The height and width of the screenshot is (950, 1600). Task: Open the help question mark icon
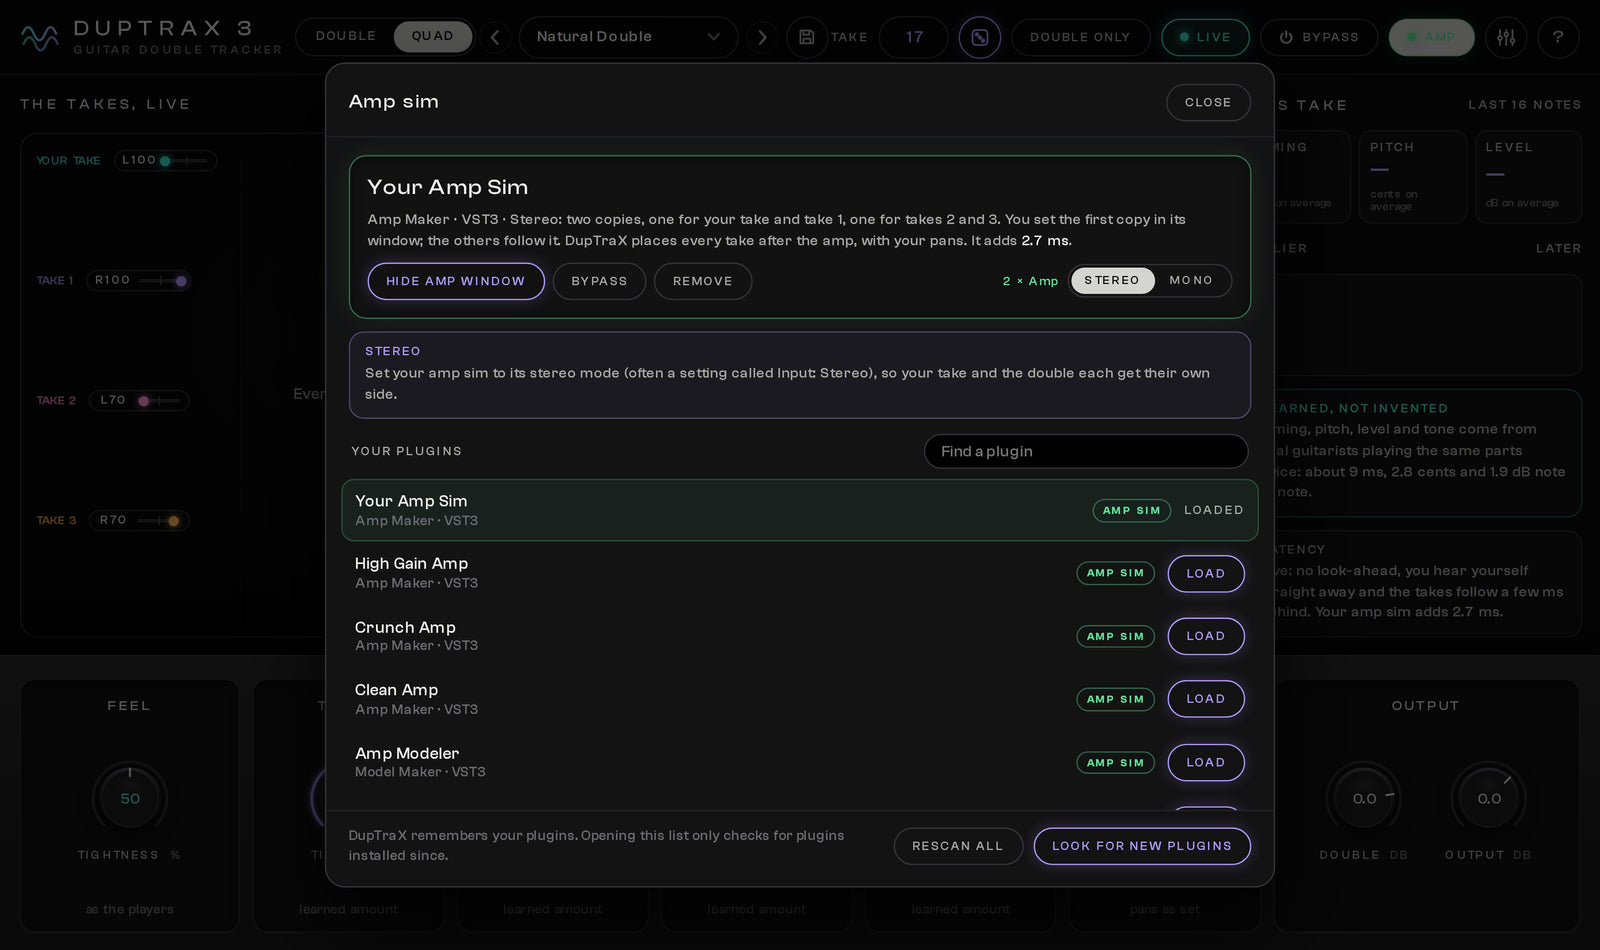click(1558, 37)
